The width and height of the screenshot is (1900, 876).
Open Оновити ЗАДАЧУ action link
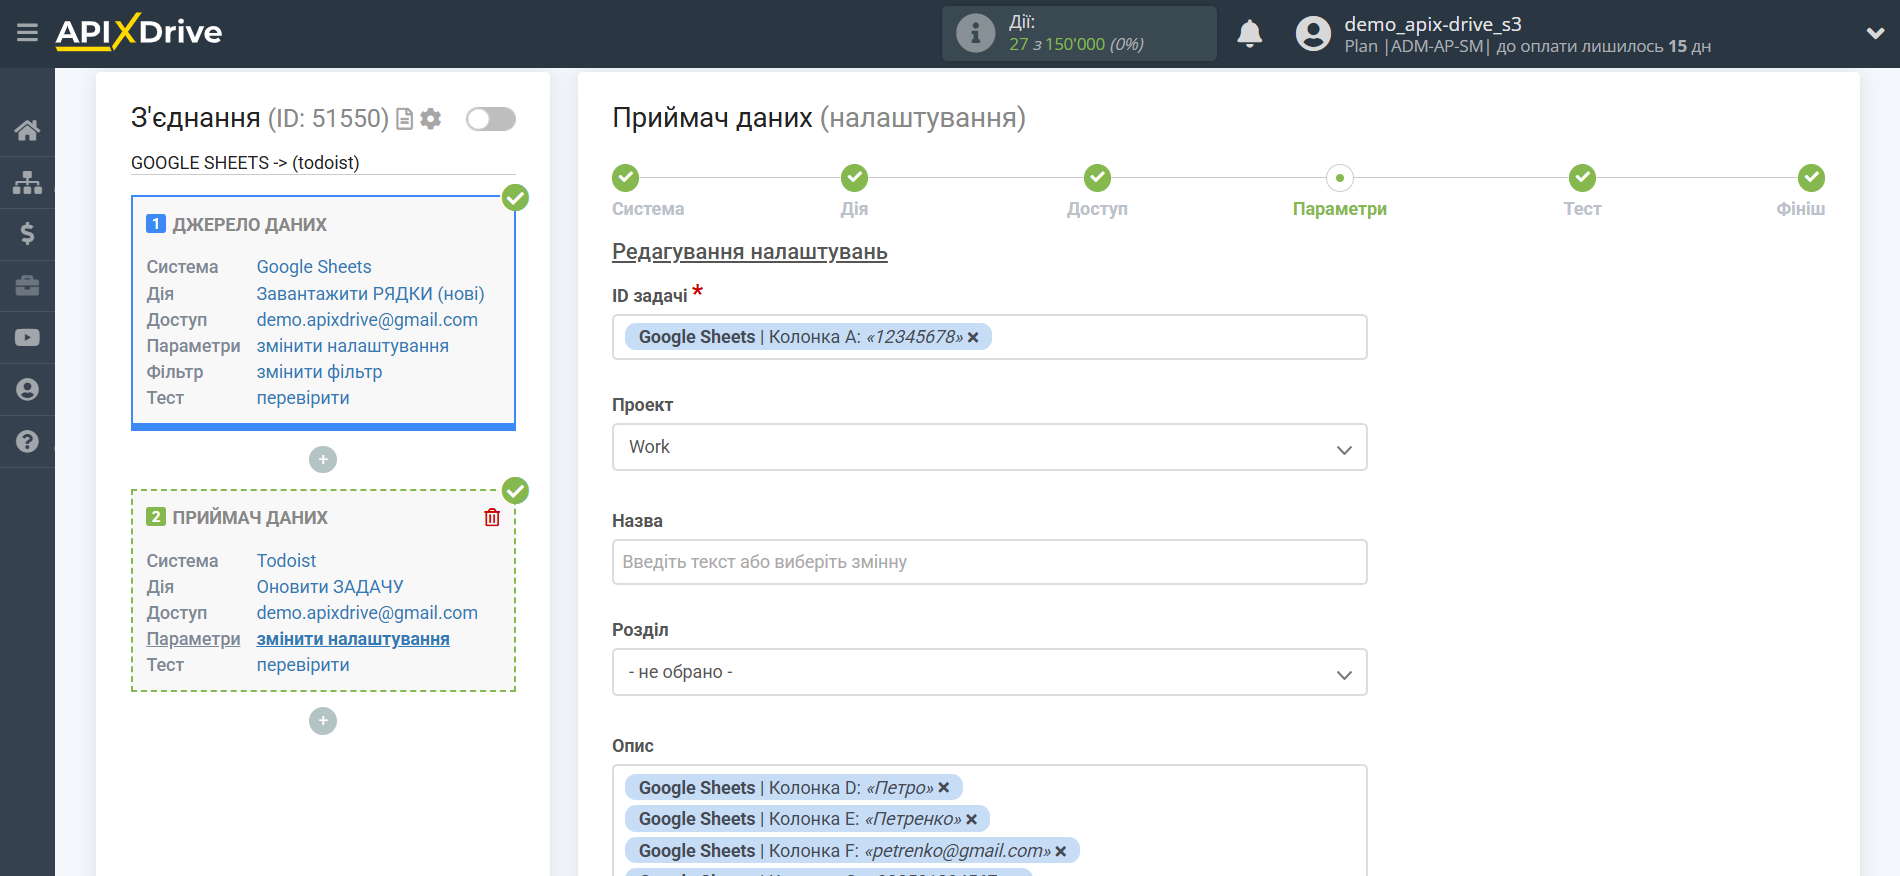coord(330,587)
